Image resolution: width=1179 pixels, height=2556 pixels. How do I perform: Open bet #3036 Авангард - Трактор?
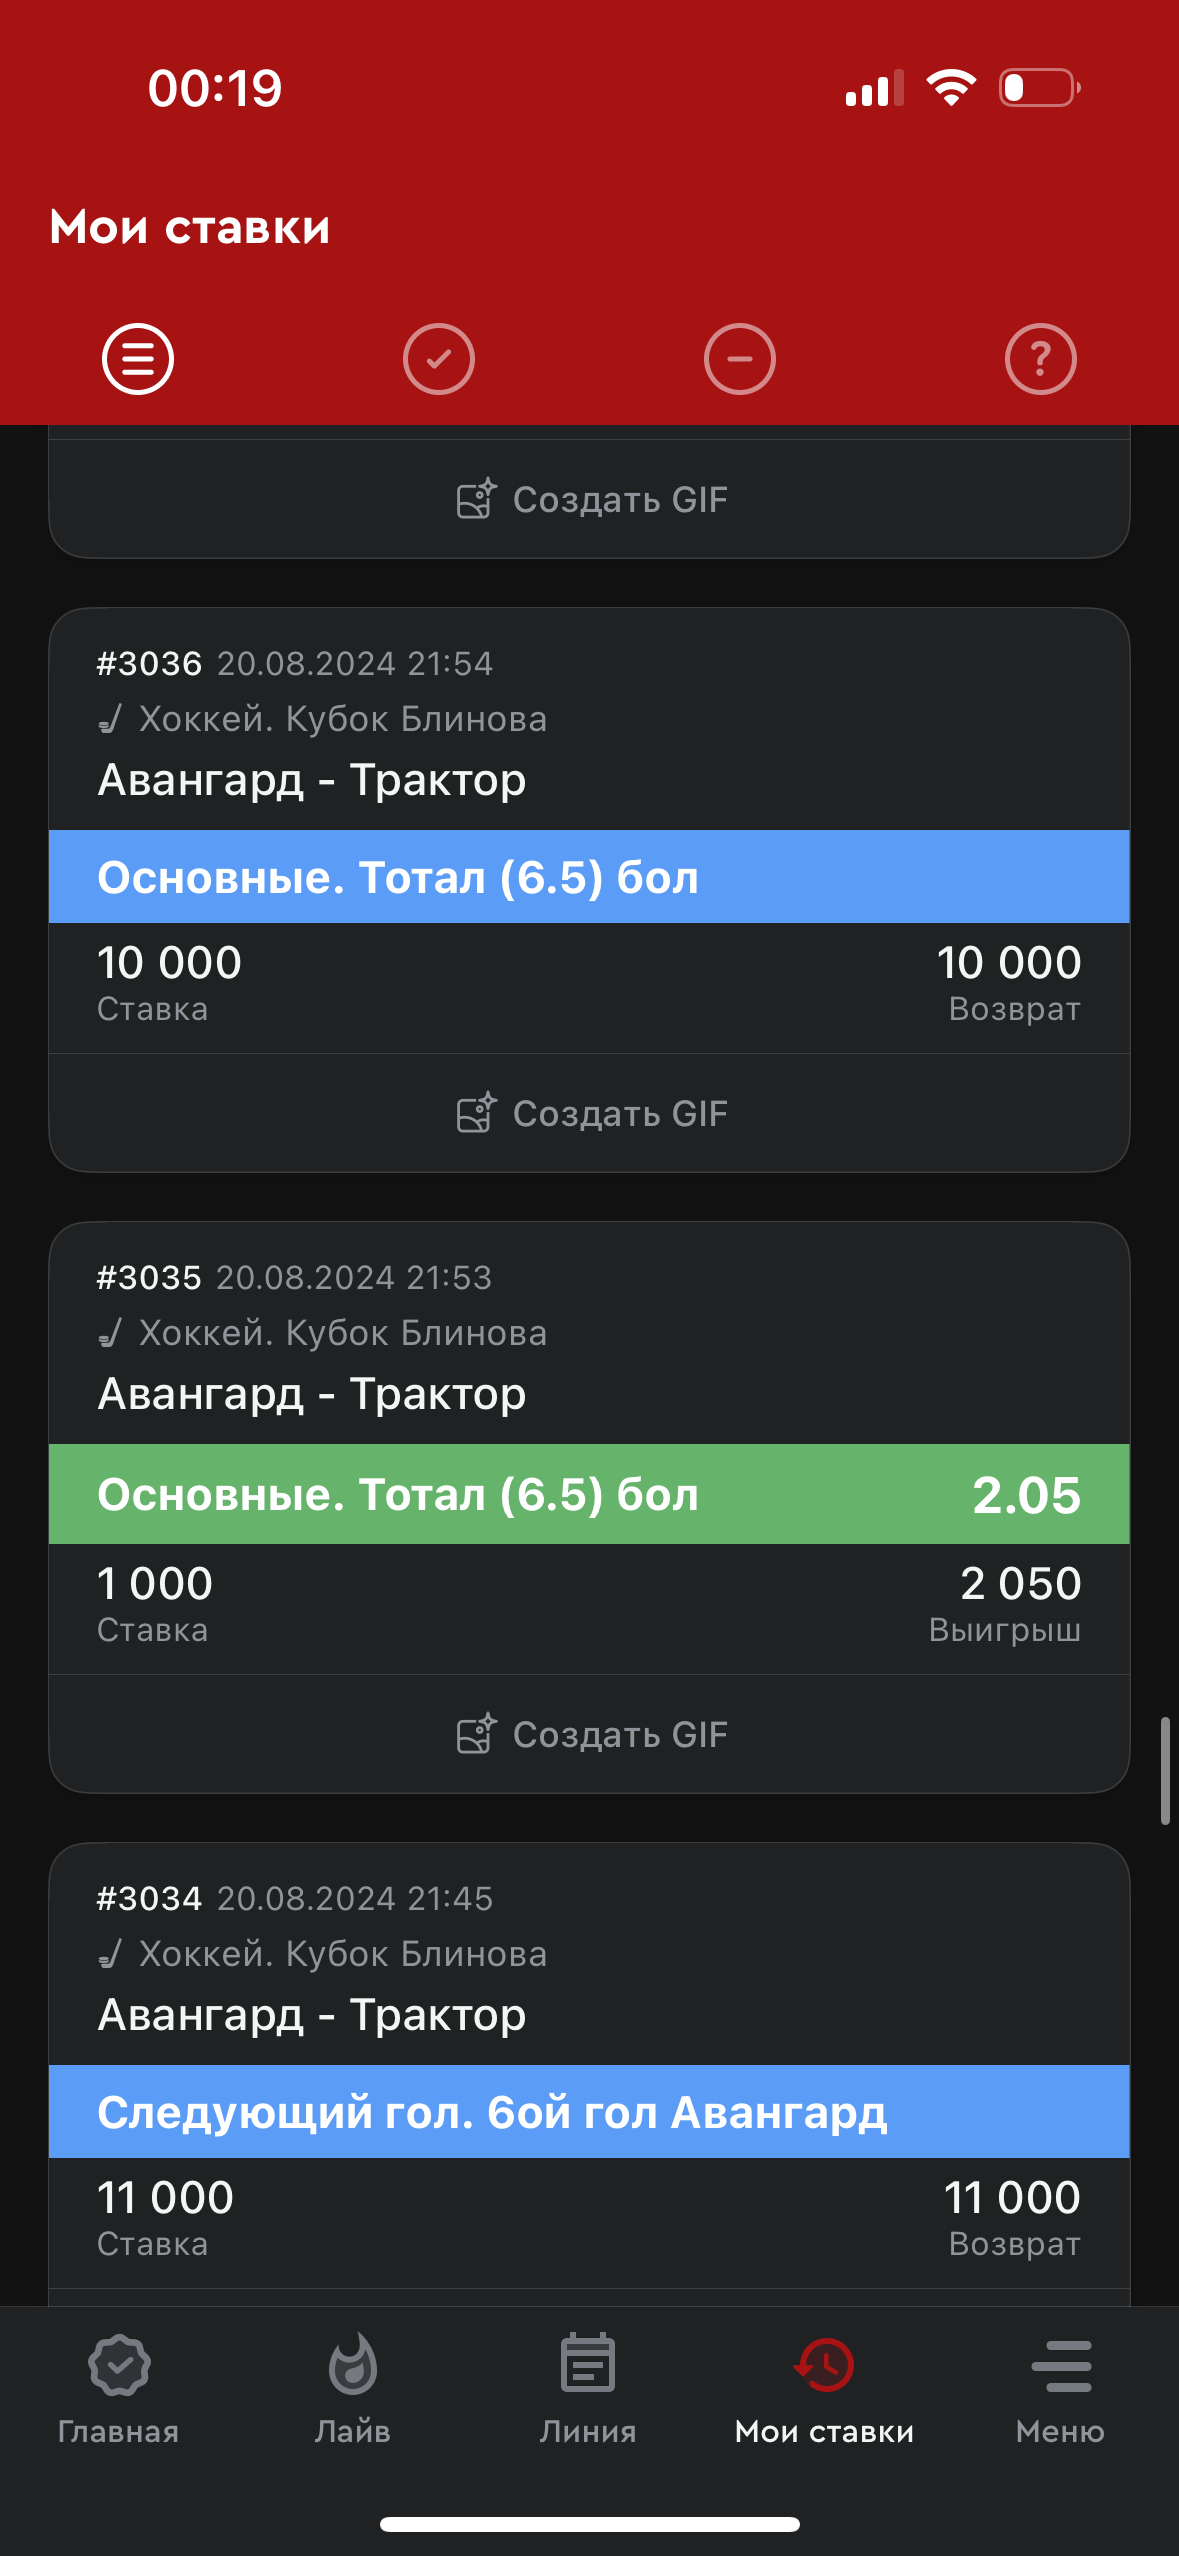[x=312, y=780]
